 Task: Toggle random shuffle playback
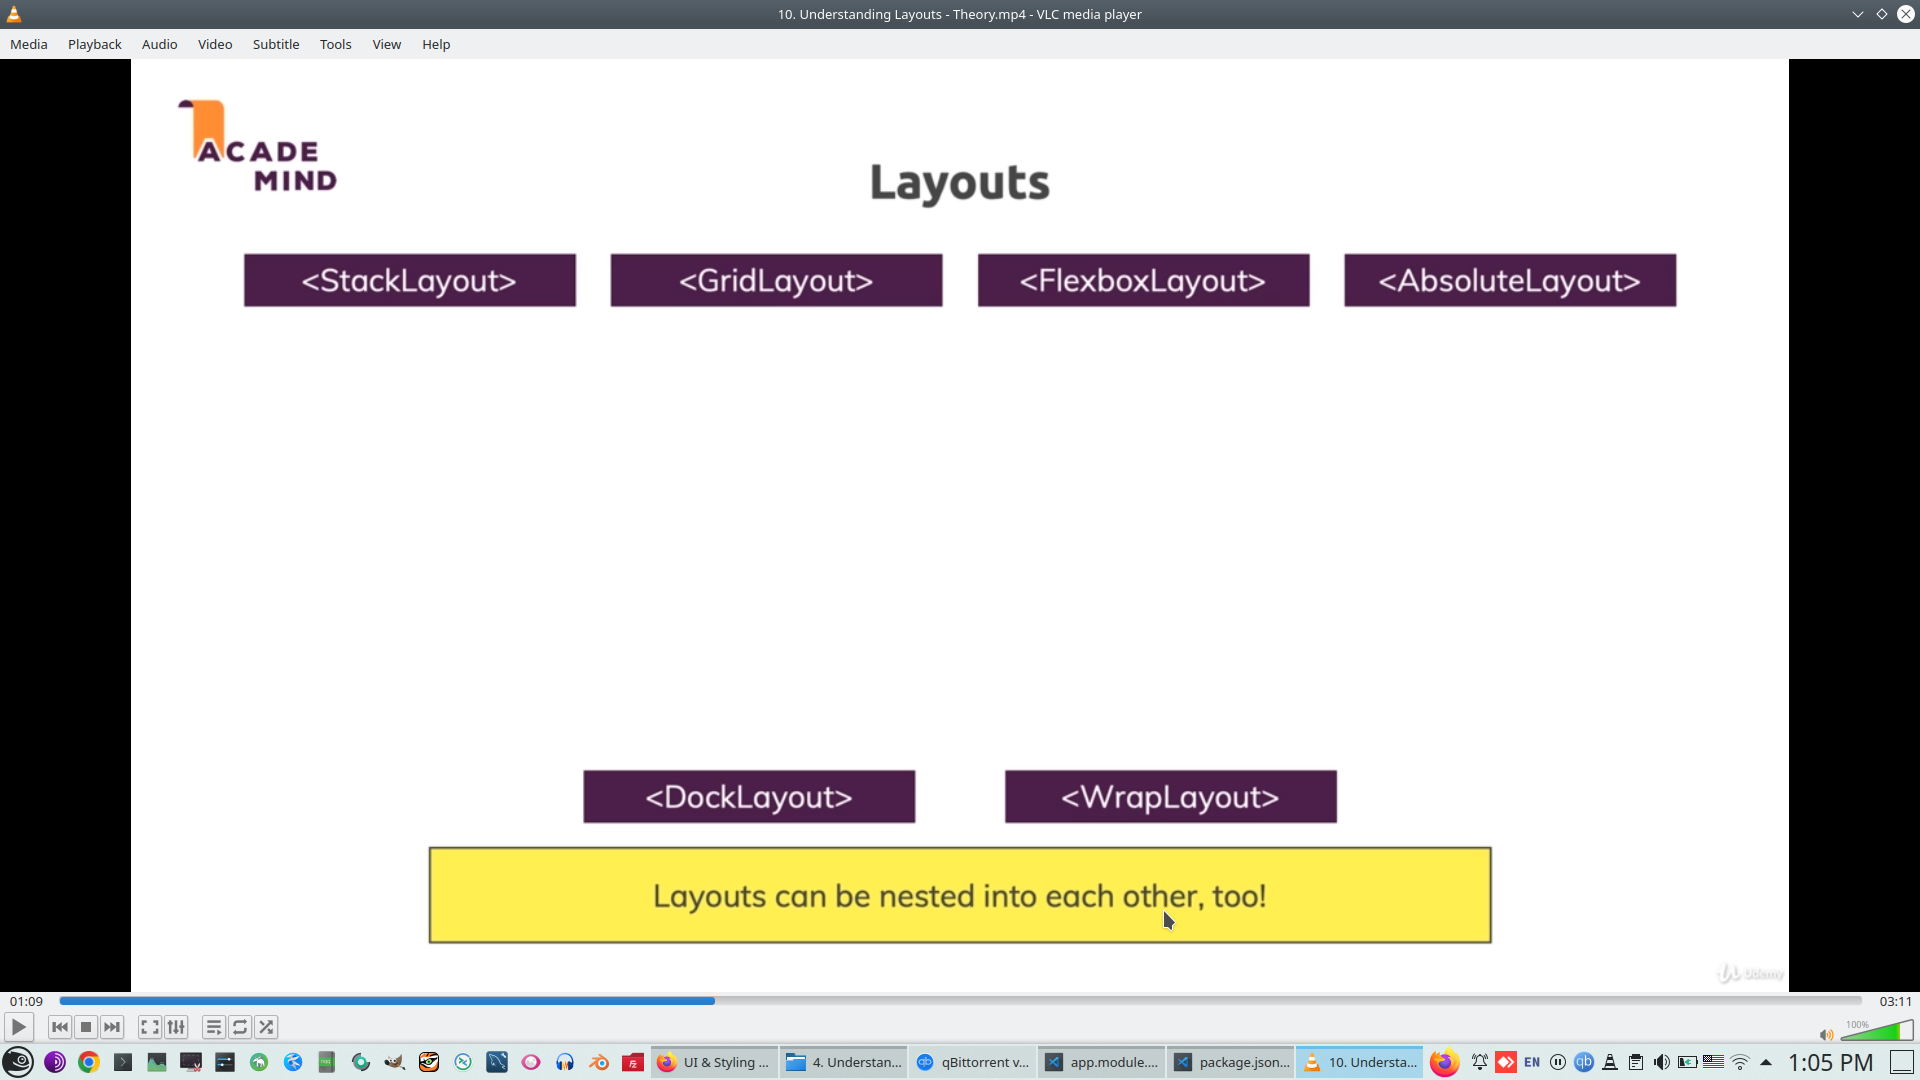tap(266, 1027)
